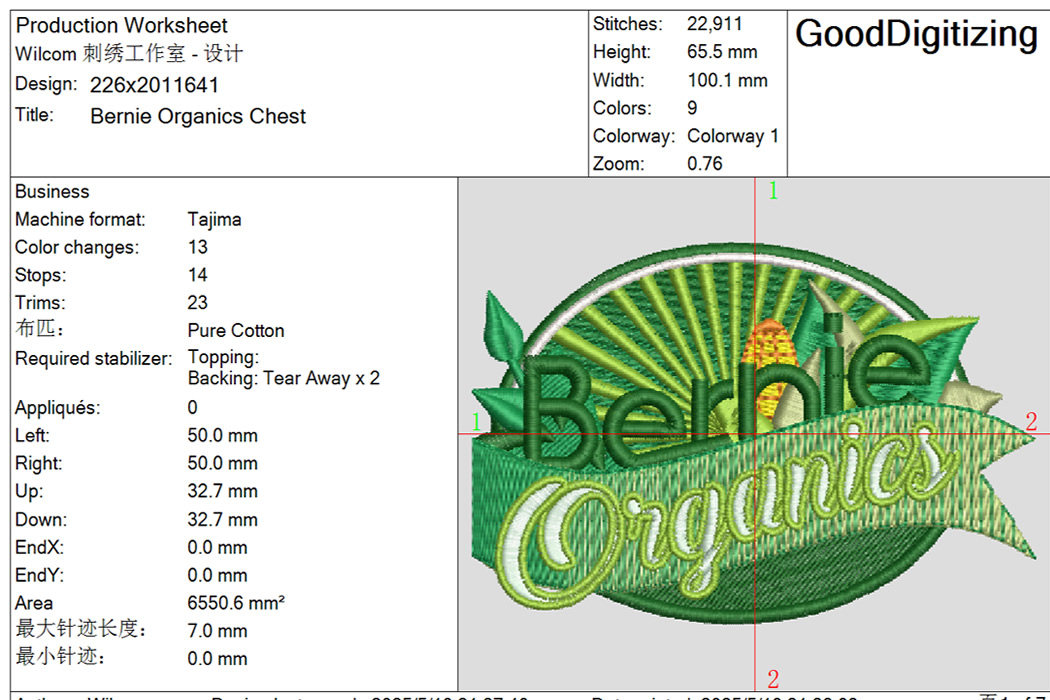The height and width of the screenshot is (700, 1050).
Task: Click the stitch count 22,911
Action: point(714,24)
